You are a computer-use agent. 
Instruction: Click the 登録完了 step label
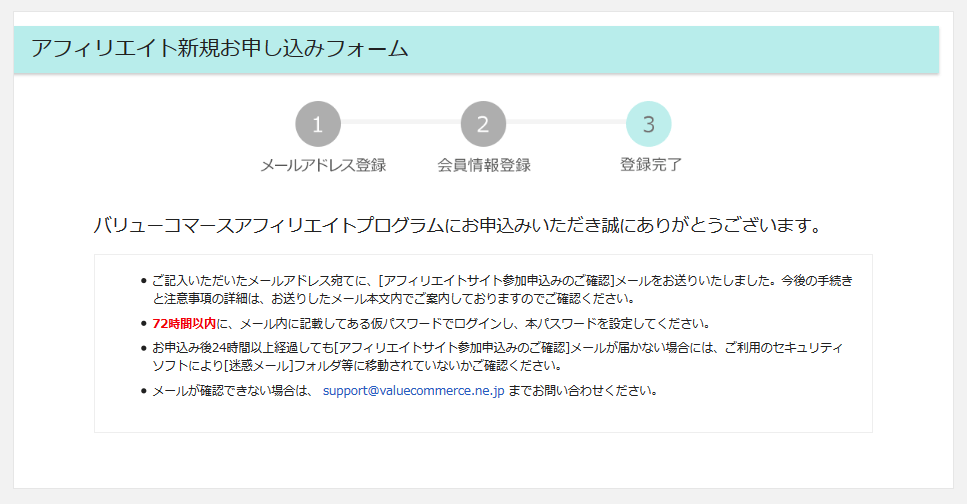(651, 165)
